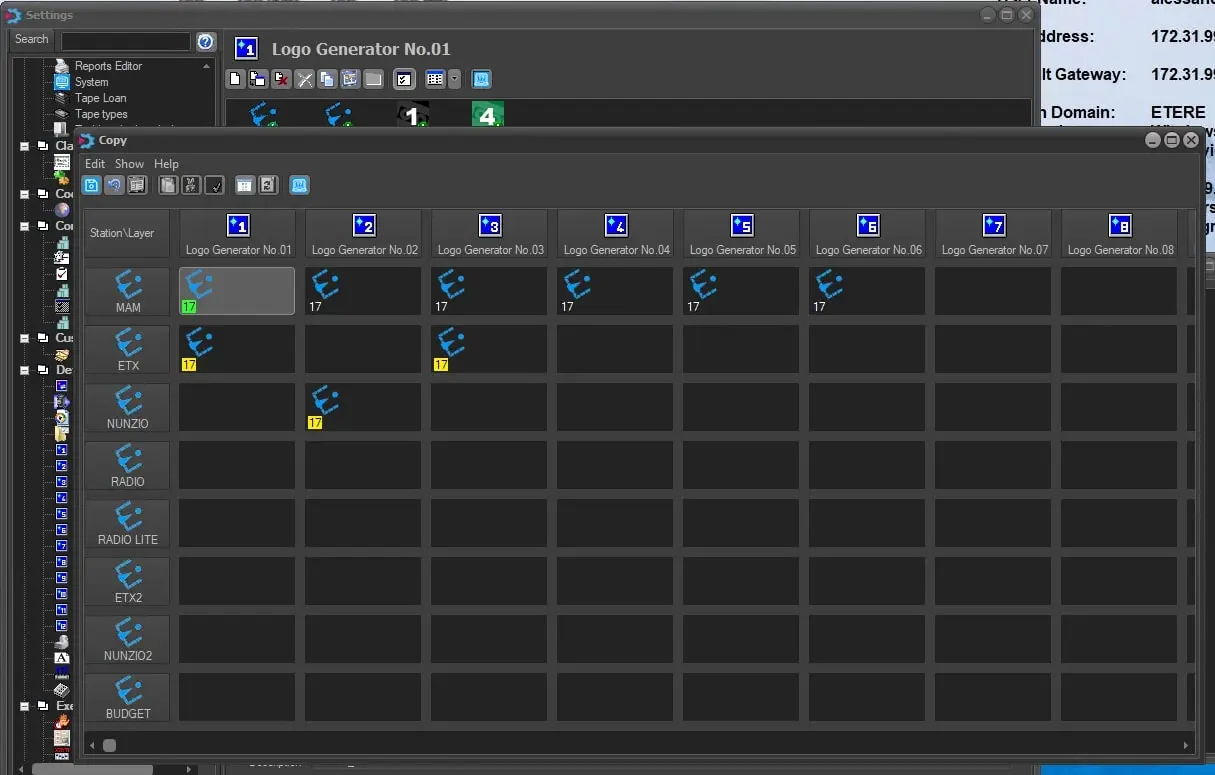Click the Logo Generator No.04 column header
Image resolution: width=1215 pixels, height=775 pixels.
tap(616, 237)
